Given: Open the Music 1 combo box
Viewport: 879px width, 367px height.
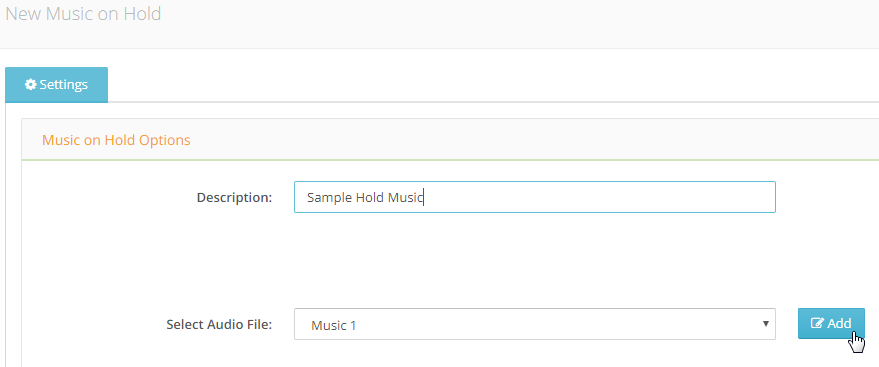Looking at the screenshot, I should [535, 324].
